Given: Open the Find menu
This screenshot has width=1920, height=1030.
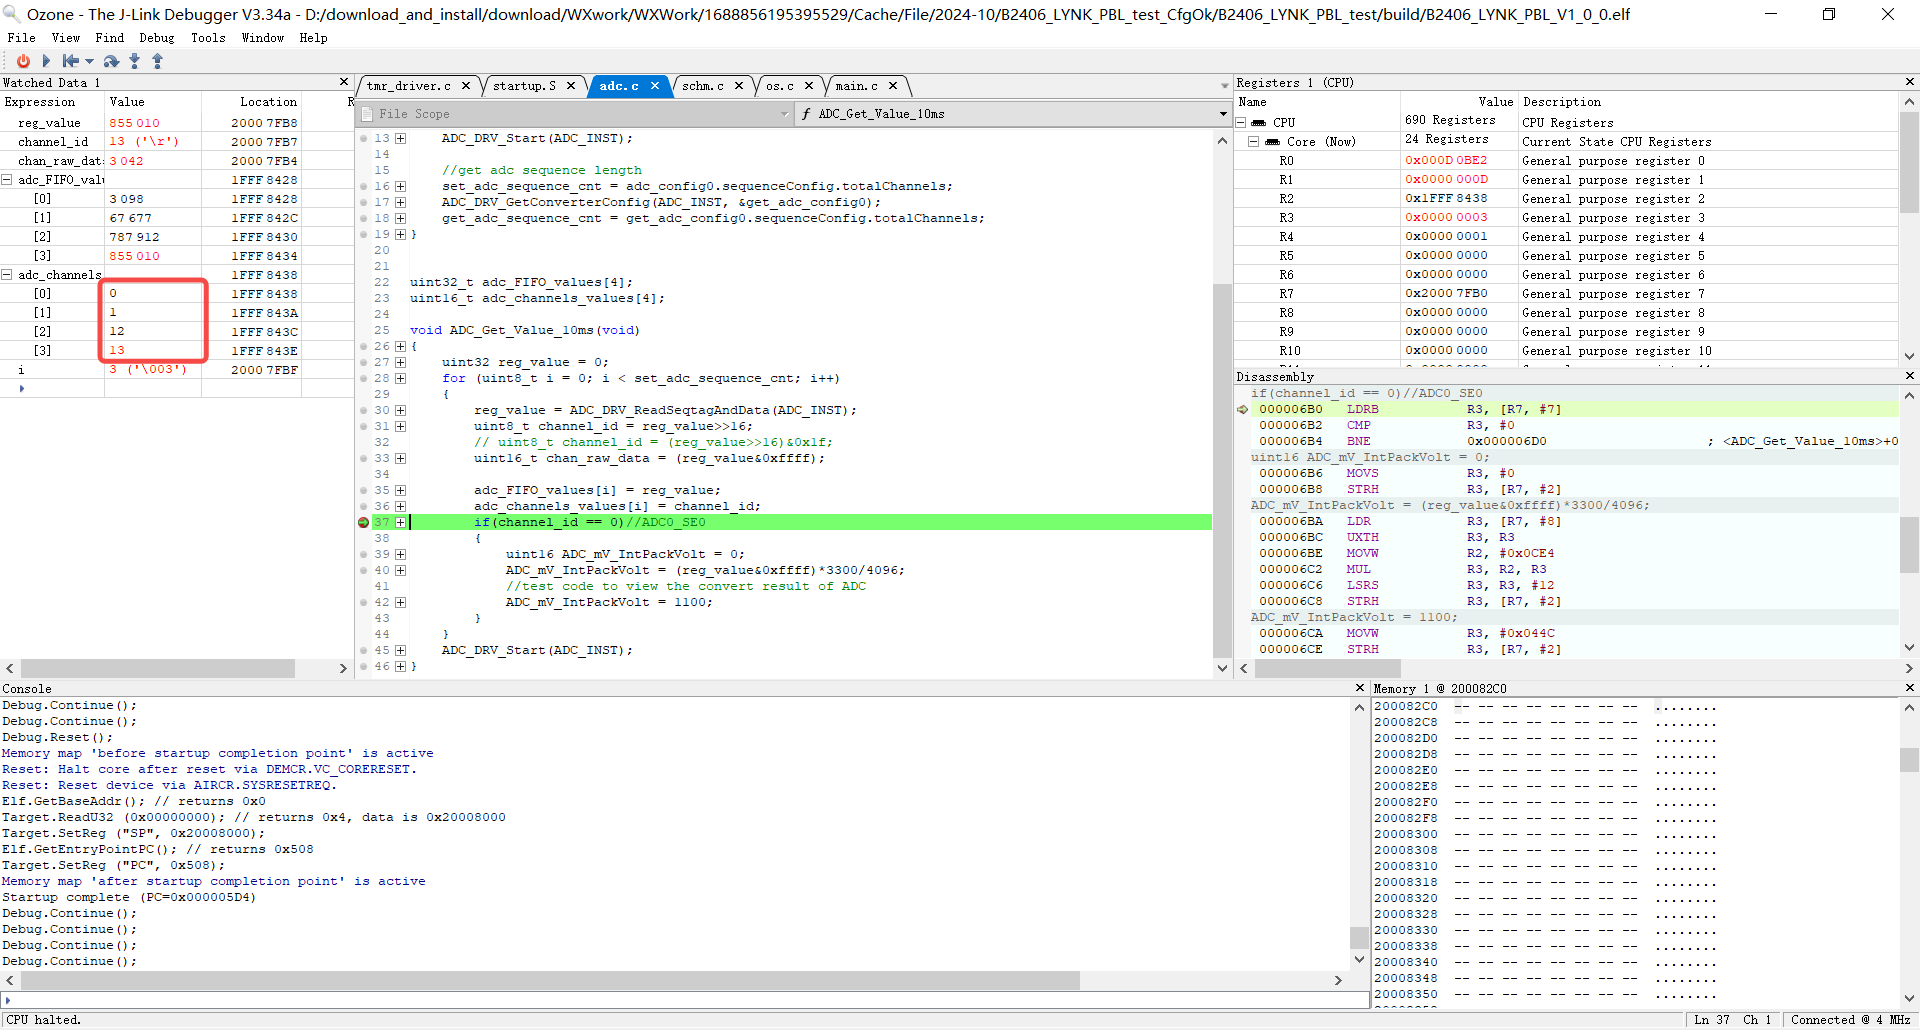Looking at the screenshot, I should [110, 38].
